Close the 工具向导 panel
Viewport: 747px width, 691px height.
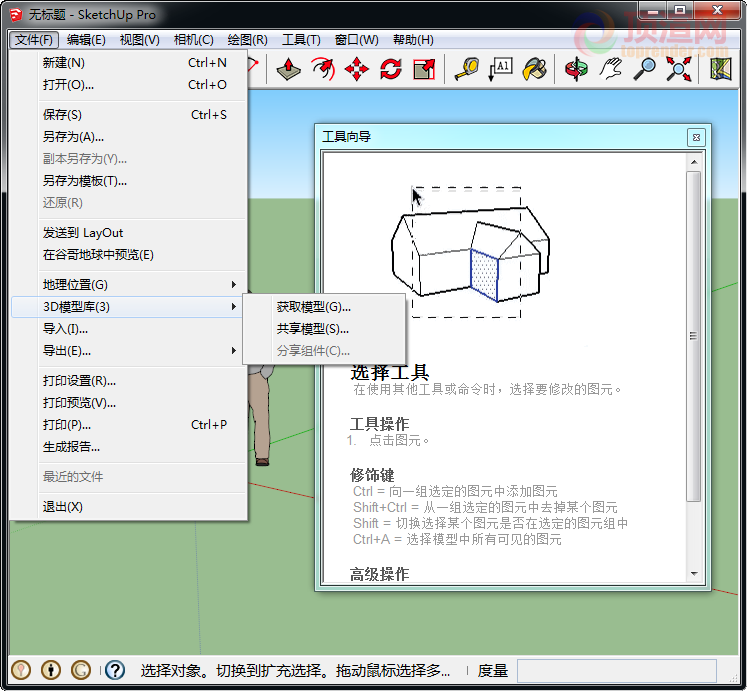point(696,137)
